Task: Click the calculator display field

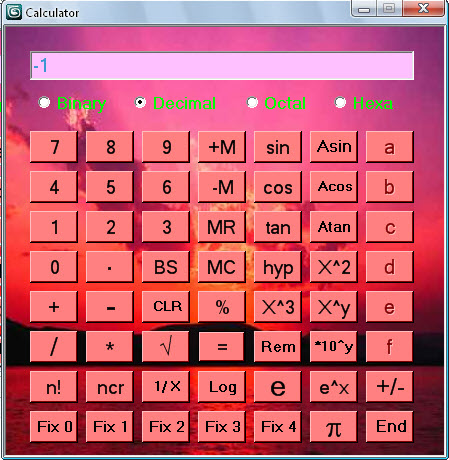Action: [x=222, y=66]
